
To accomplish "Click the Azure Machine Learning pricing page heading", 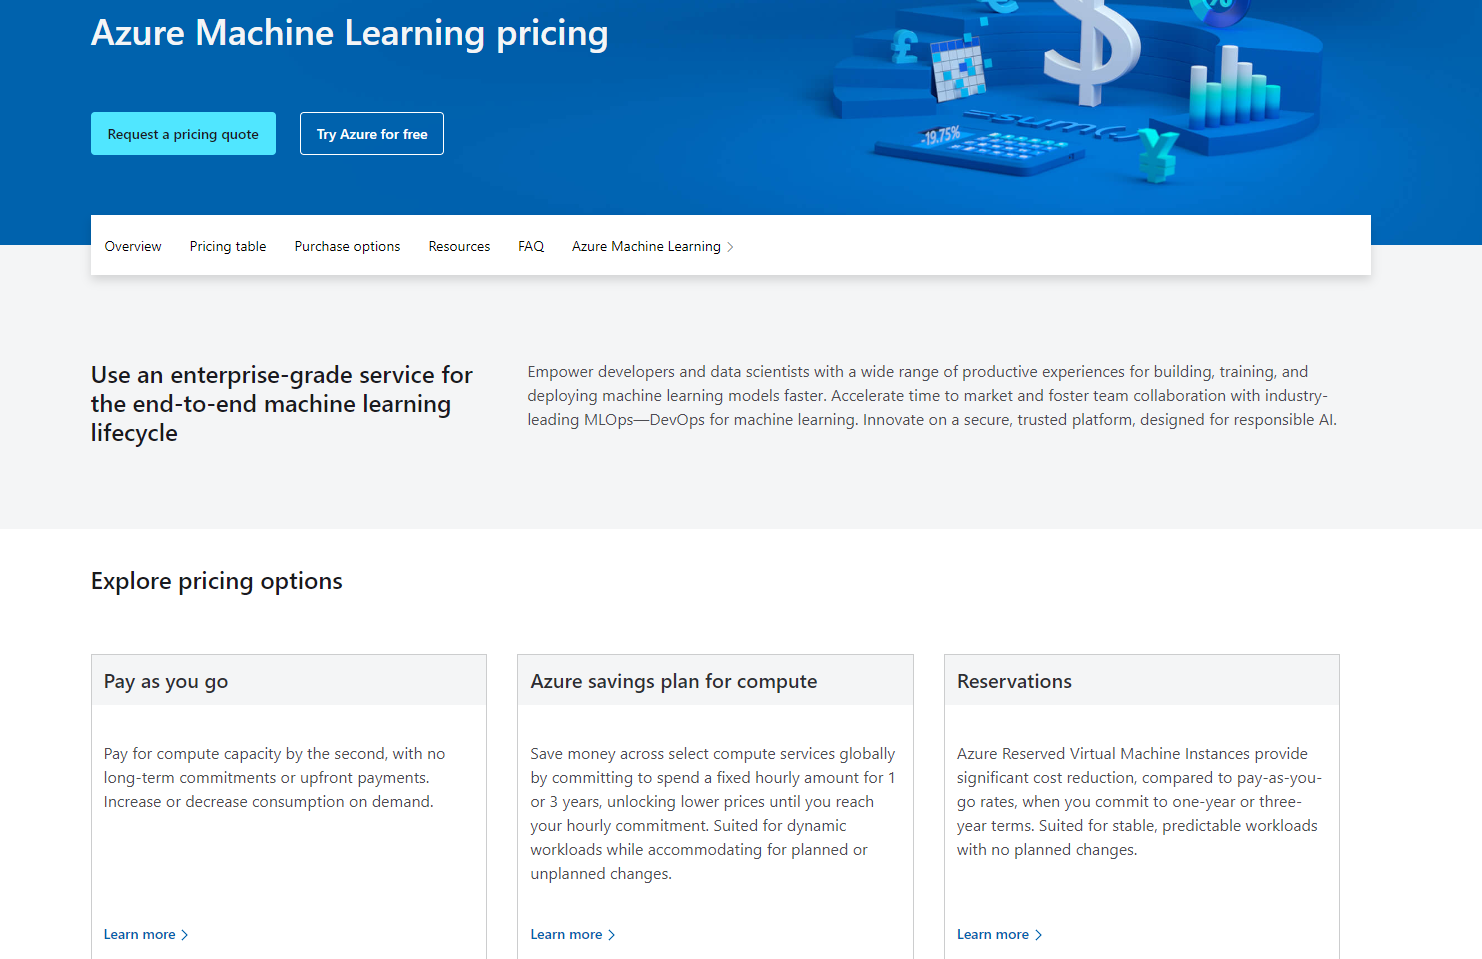I will tap(349, 33).
